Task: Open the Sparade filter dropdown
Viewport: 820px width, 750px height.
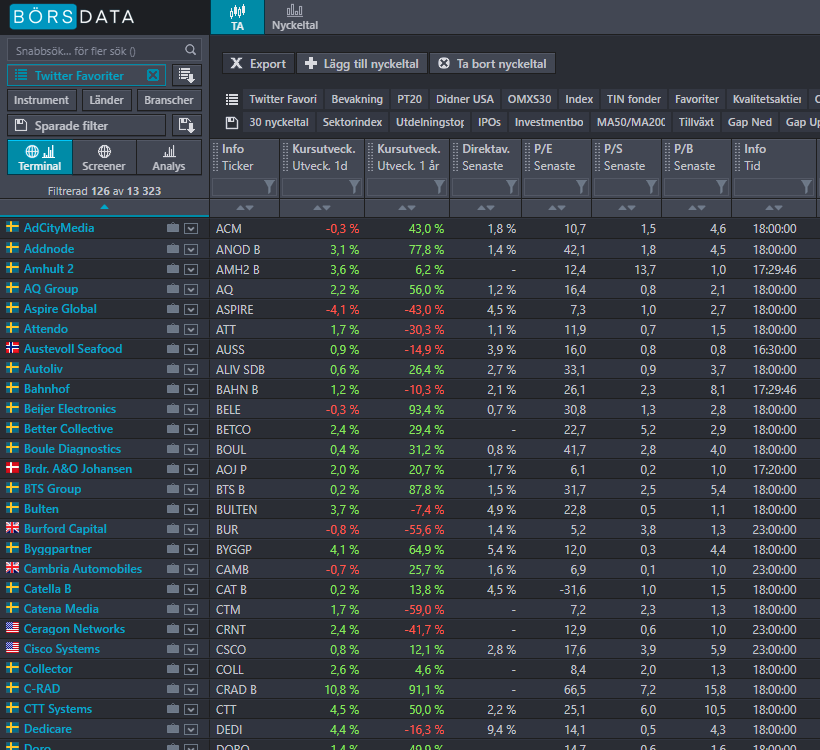Action: (87, 126)
